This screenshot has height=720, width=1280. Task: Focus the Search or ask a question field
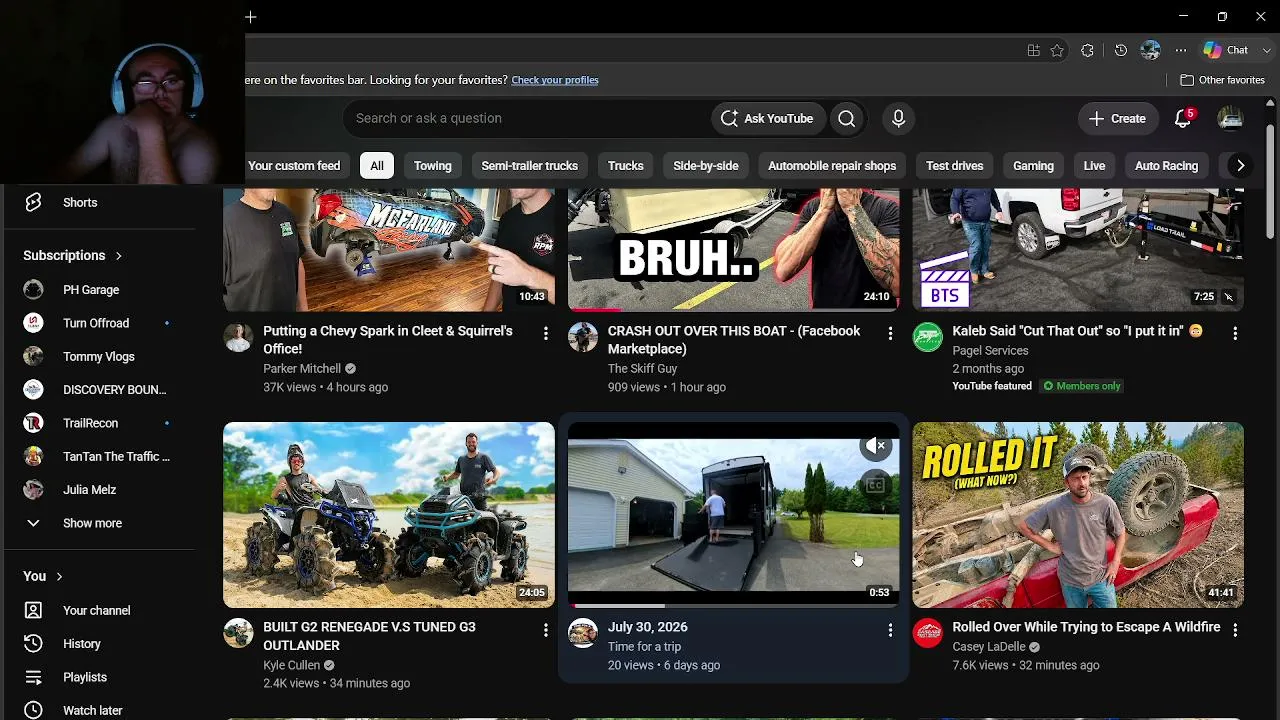tap(527, 118)
